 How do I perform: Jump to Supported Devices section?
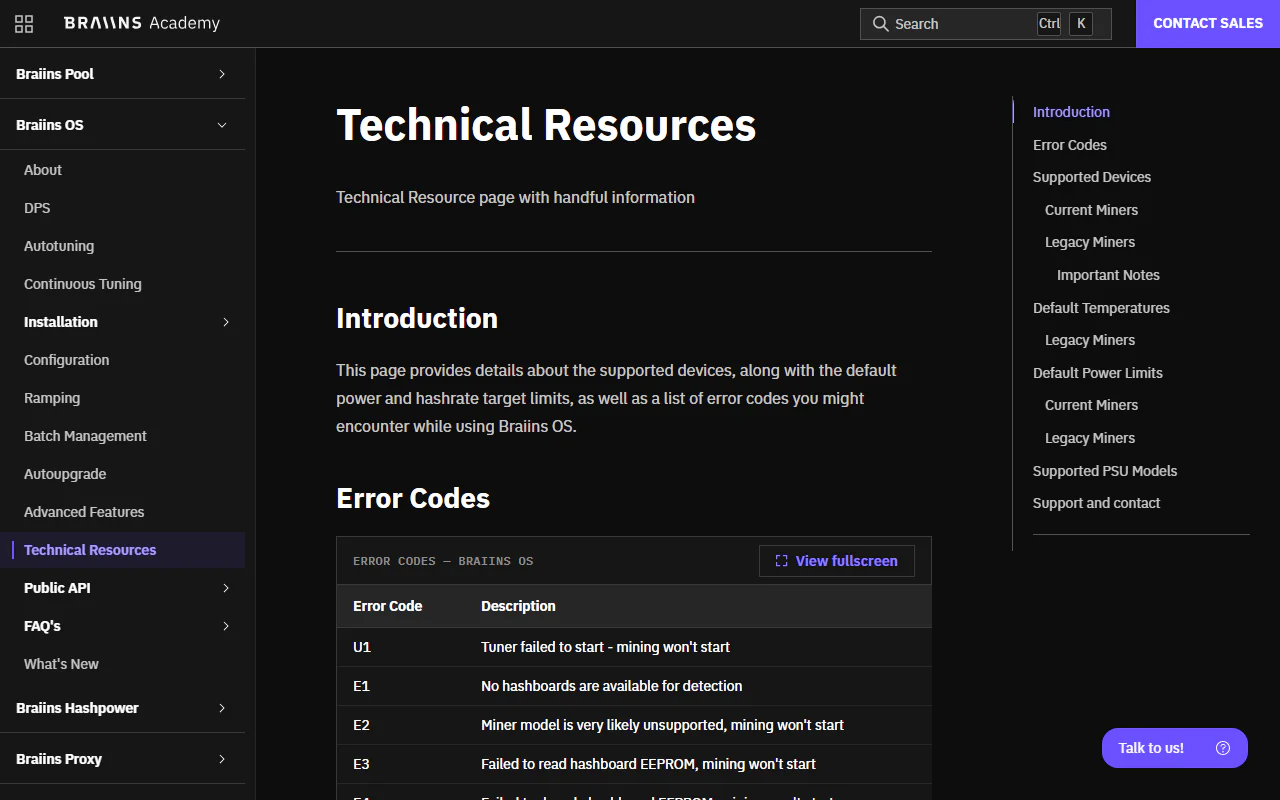tap(1092, 177)
